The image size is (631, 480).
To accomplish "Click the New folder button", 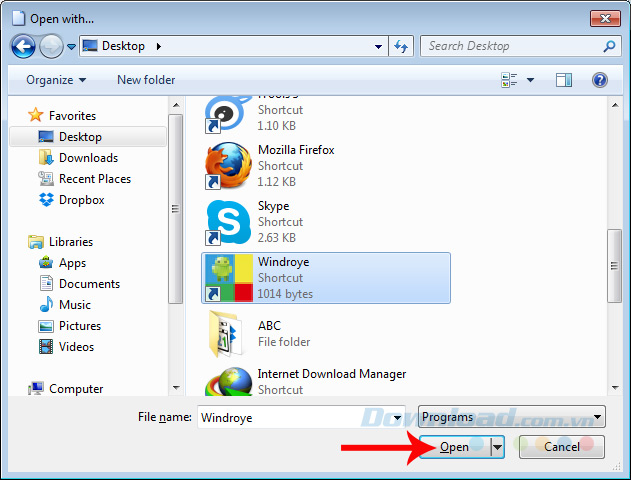I will click(146, 80).
